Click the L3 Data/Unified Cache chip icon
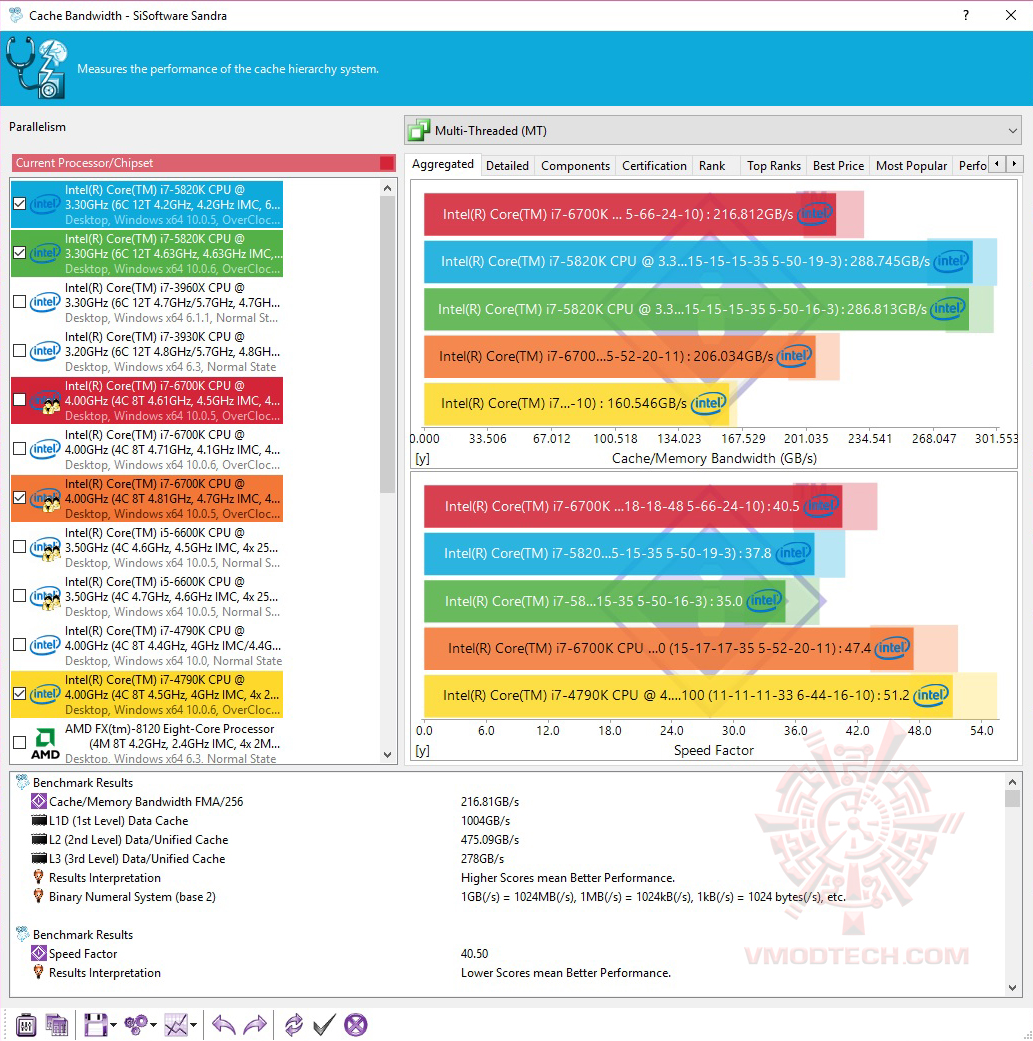1033x1041 pixels. (39, 858)
